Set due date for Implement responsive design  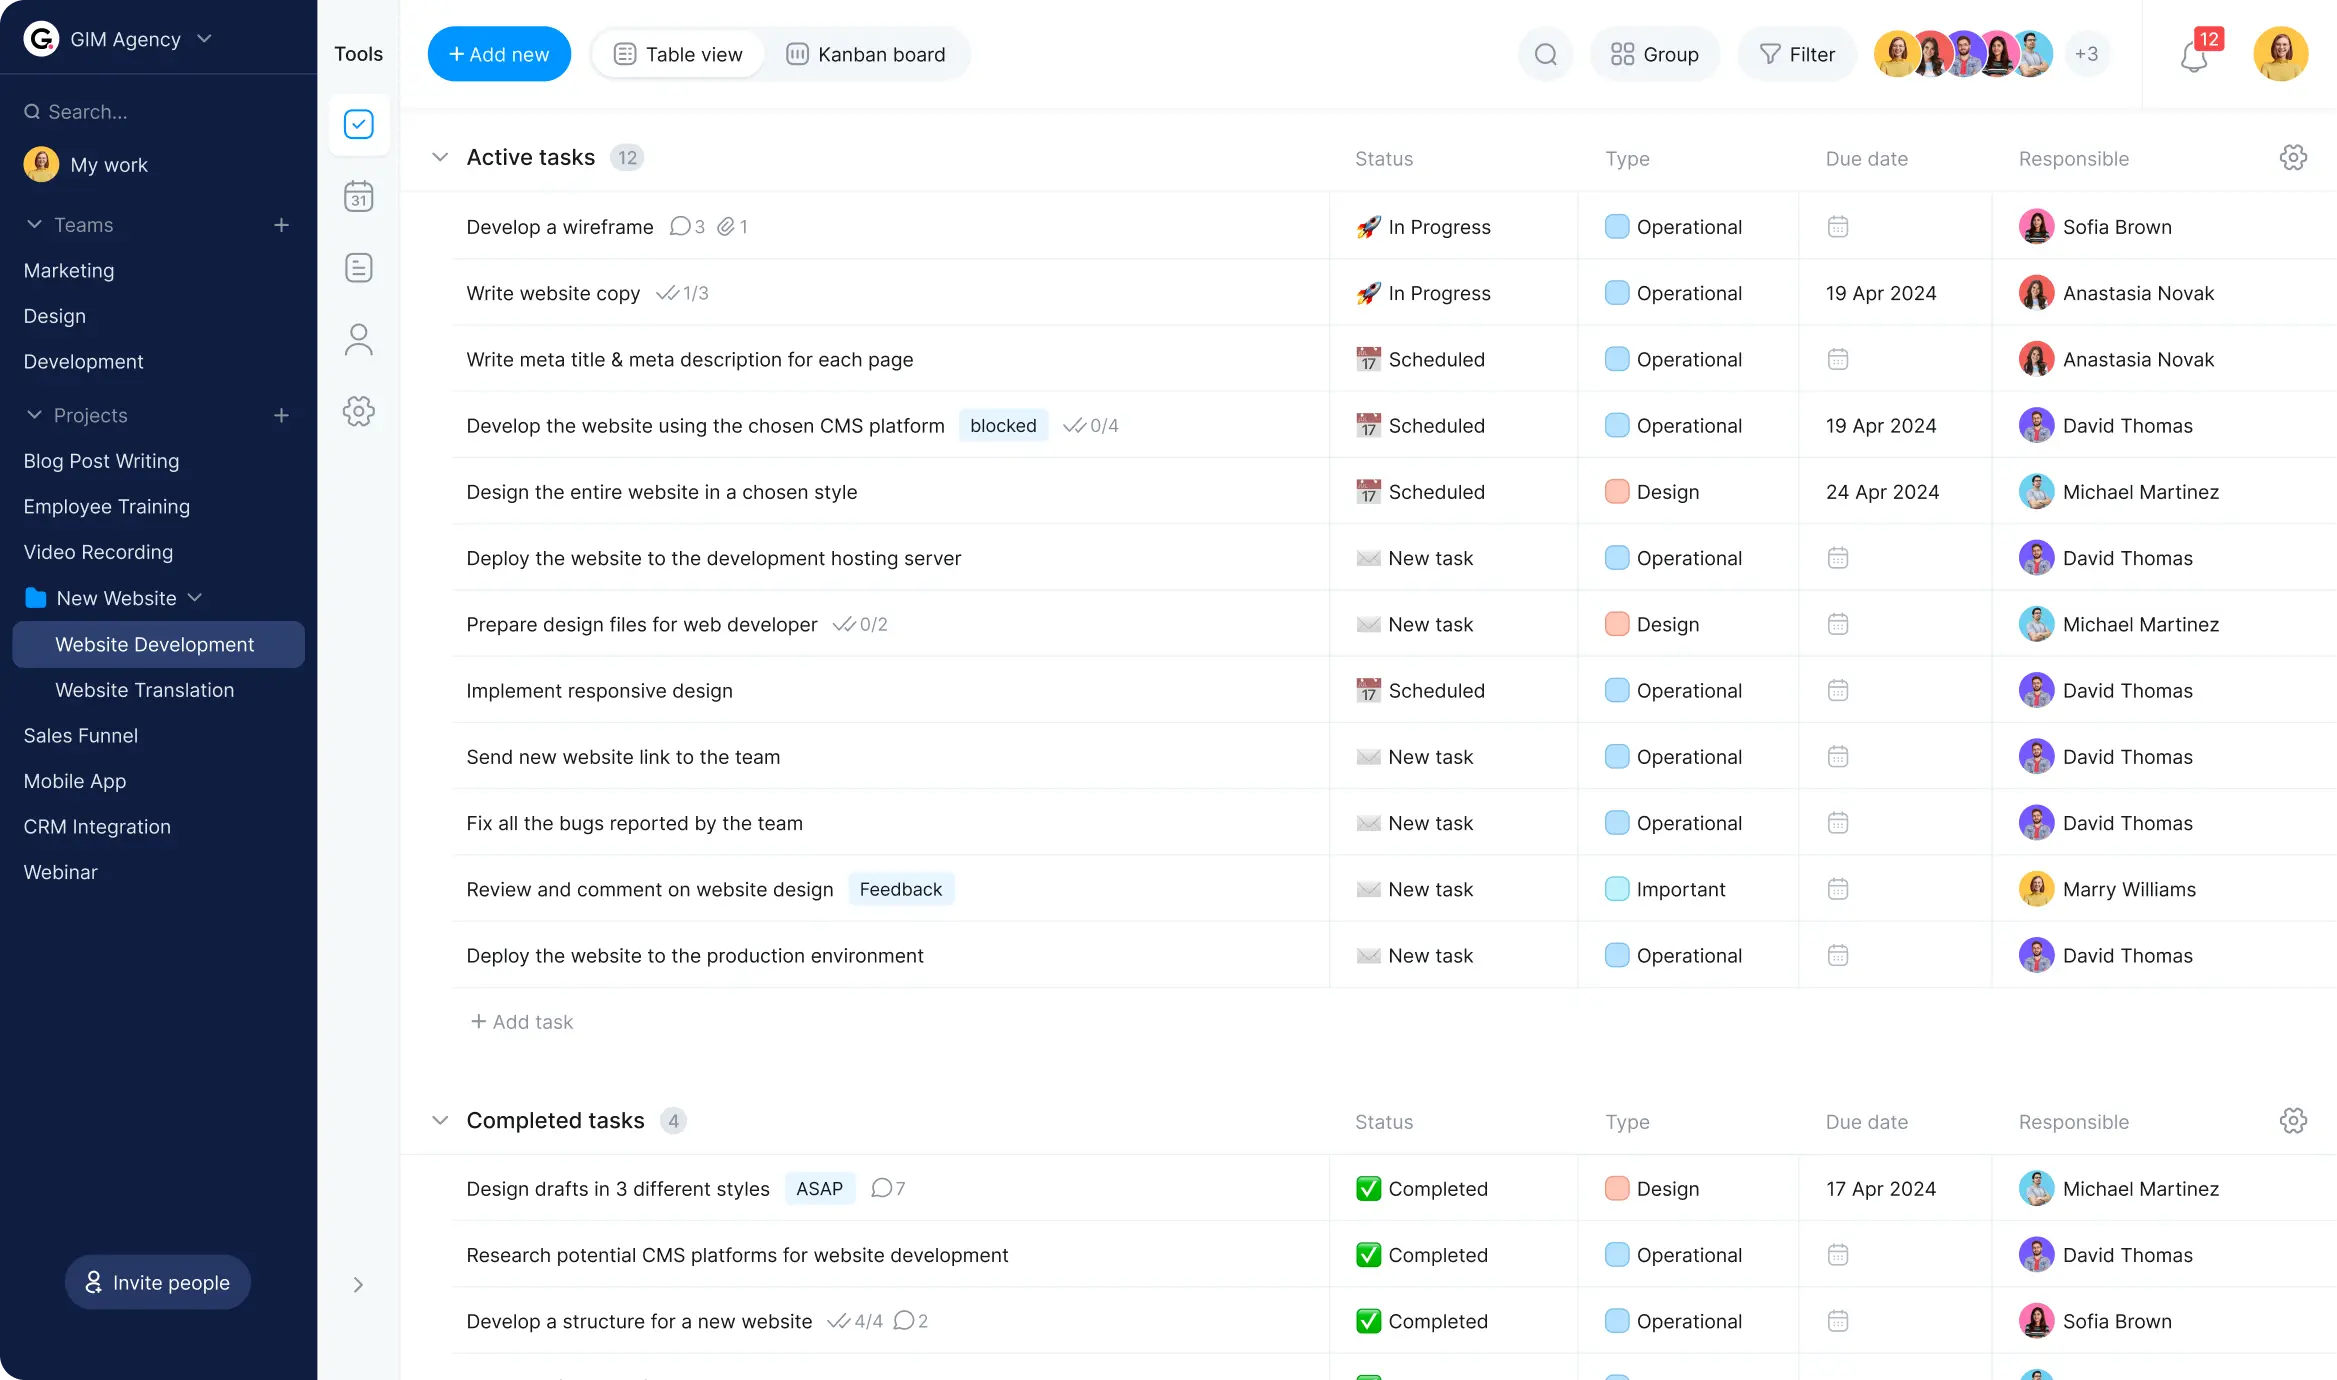1837,691
